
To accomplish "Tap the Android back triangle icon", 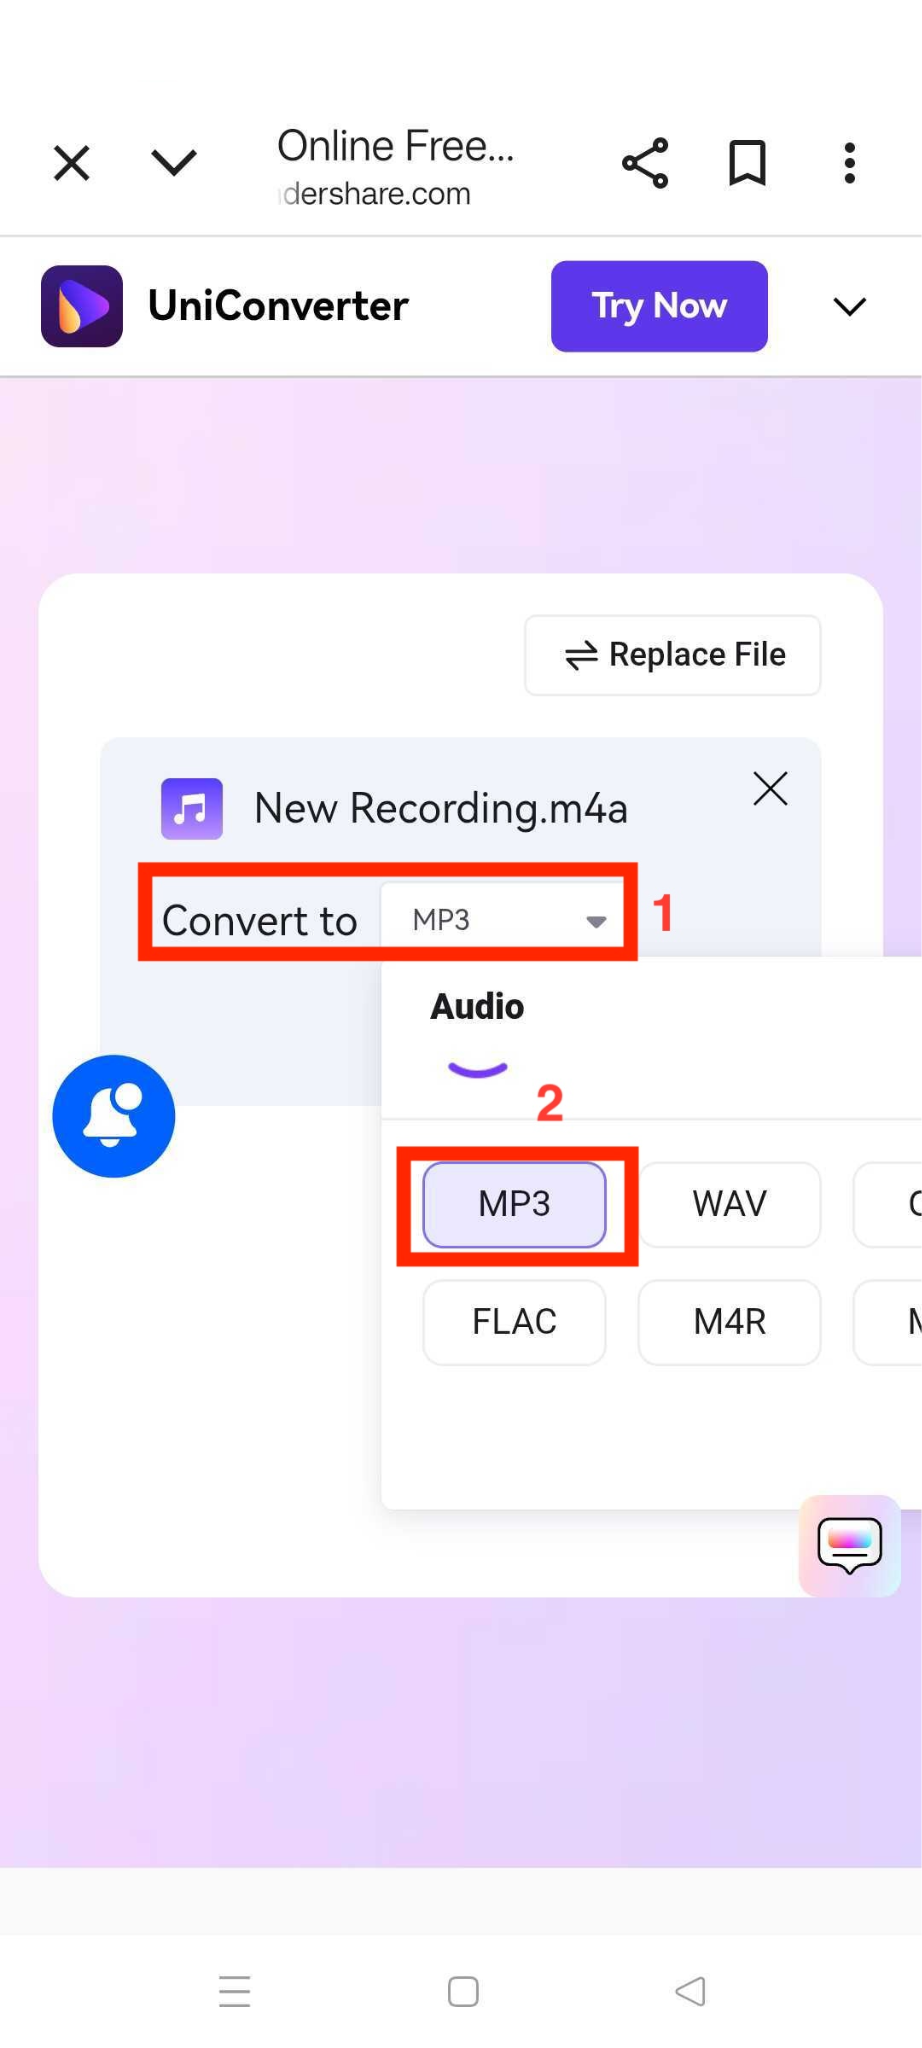I will 690,1991.
